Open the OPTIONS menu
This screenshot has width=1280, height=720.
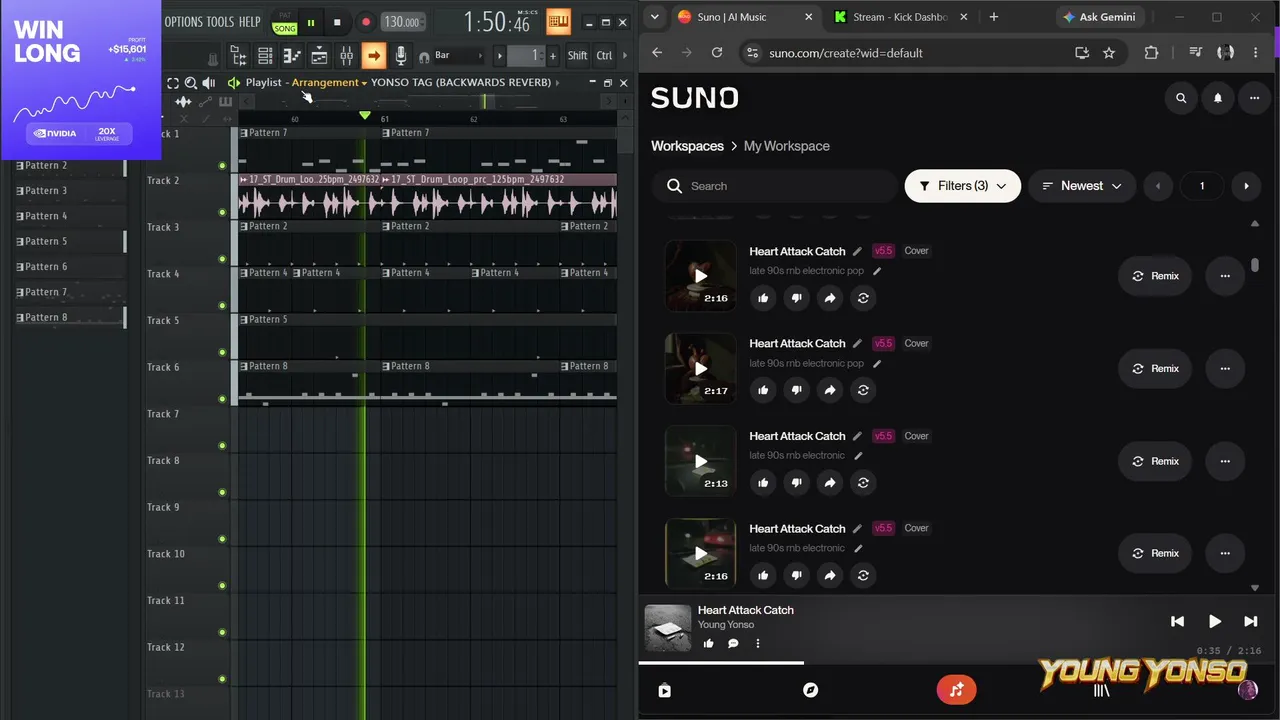coord(184,22)
